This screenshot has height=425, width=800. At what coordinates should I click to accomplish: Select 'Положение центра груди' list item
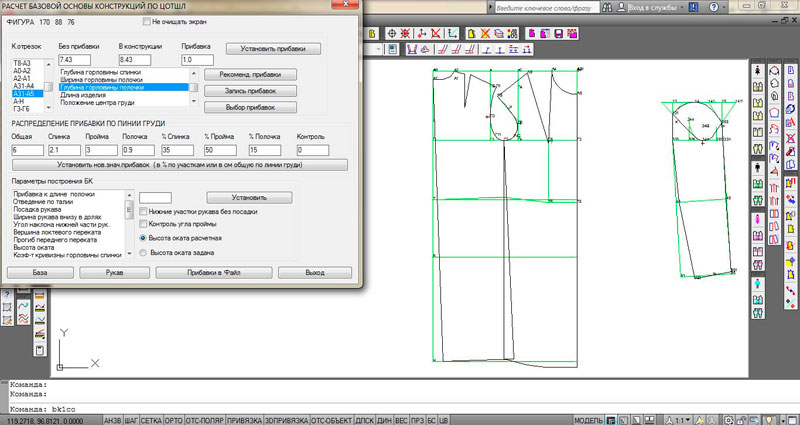pos(123,103)
